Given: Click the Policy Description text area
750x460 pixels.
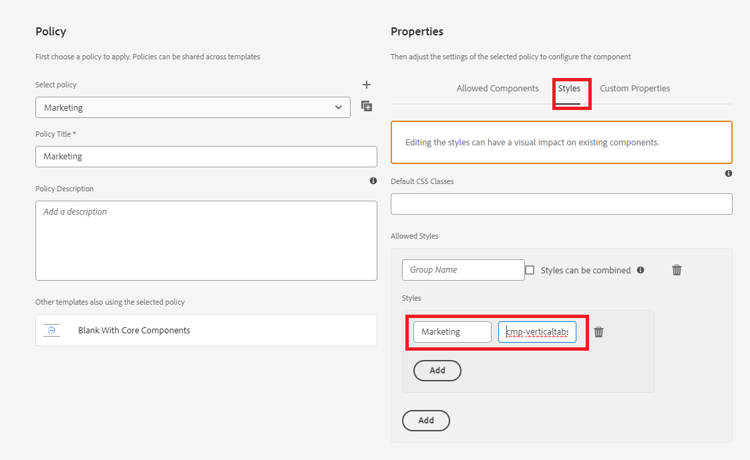Looking at the screenshot, I should point(206,240).
